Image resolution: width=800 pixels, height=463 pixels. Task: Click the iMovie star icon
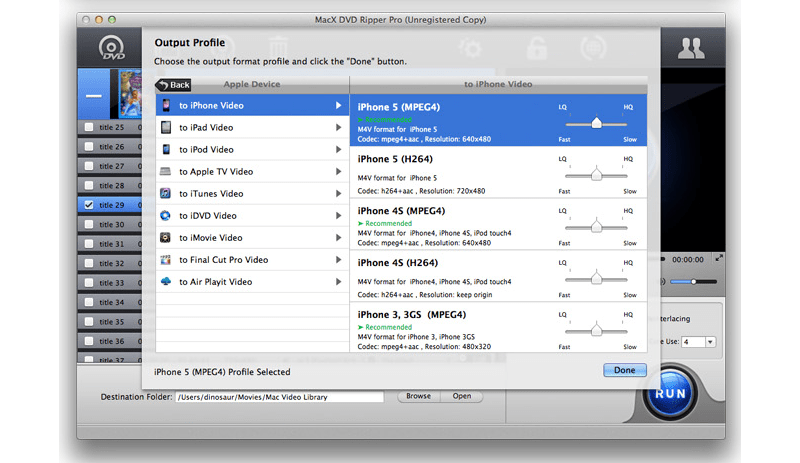point(165,237)
